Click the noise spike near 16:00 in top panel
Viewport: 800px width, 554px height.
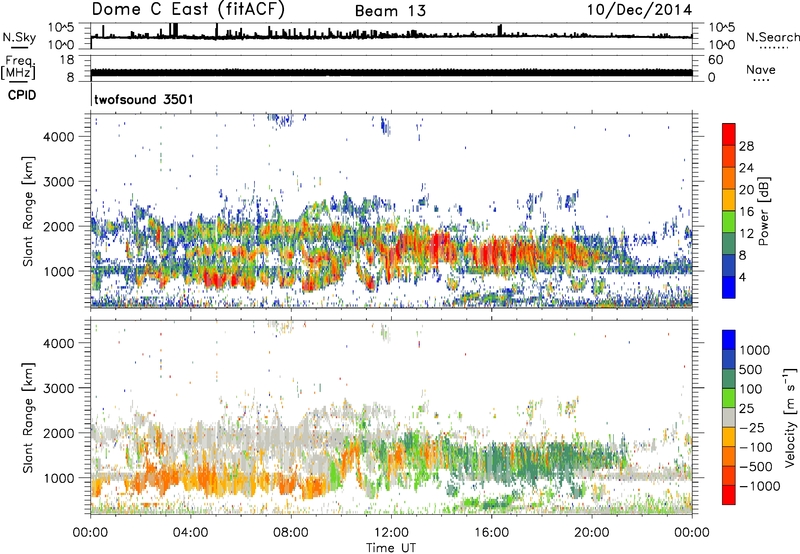499,30
